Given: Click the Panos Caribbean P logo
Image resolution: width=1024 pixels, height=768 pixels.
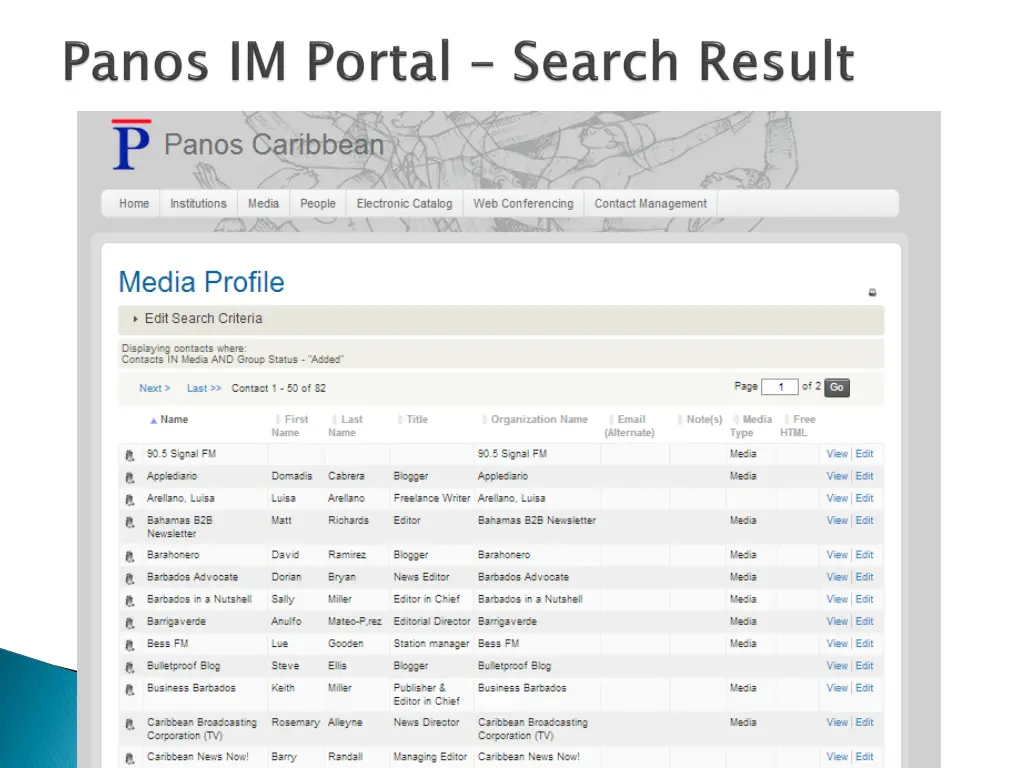Looking at the screenshot, I should click(131, 144).
